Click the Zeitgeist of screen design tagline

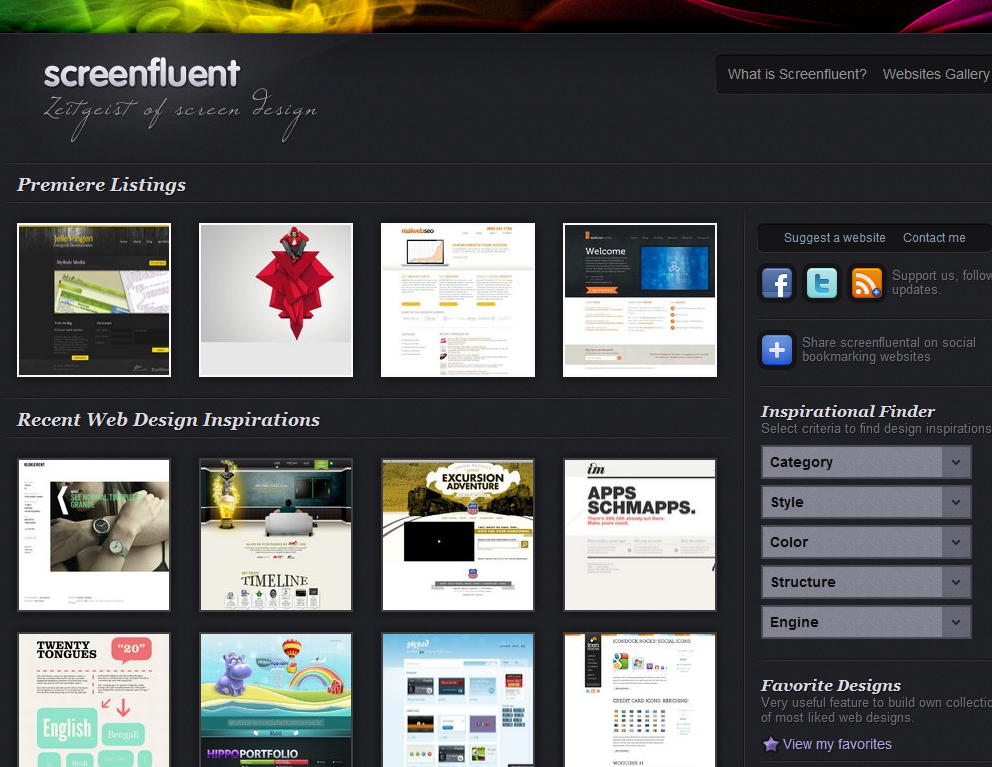click(x=180, y=113)
